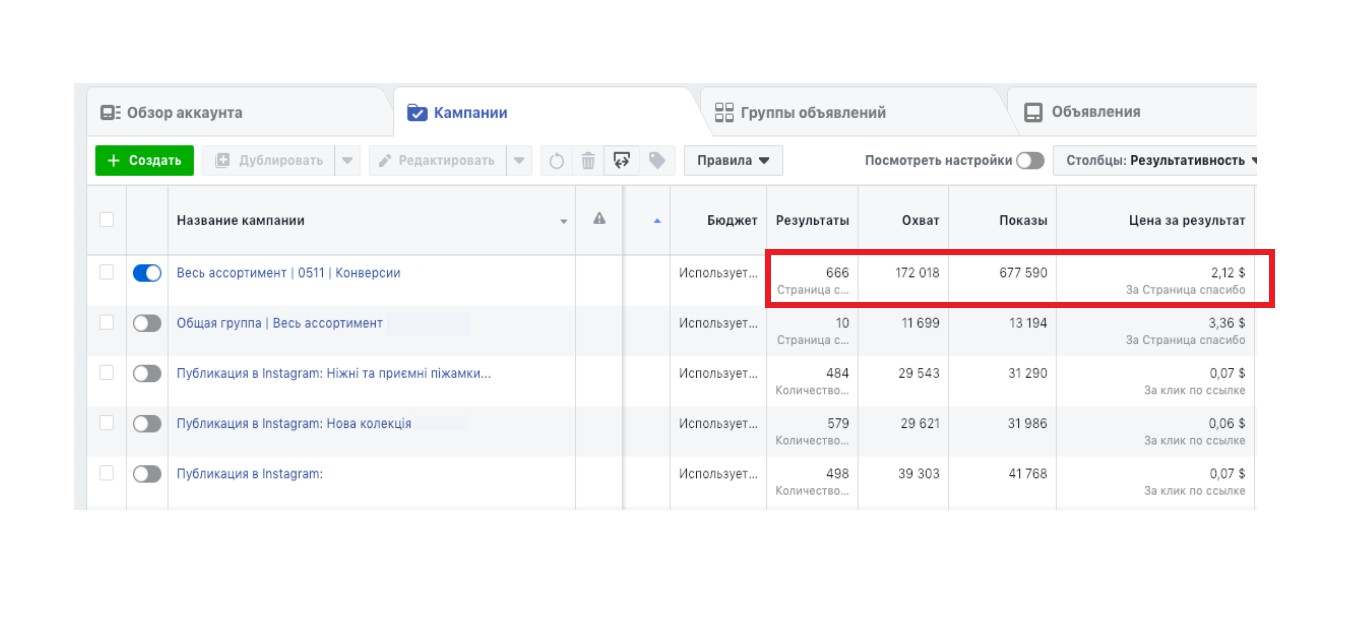Enable the Общая группа campaign toggle
Screen dimensions: 1350x629
coord(147,323)
